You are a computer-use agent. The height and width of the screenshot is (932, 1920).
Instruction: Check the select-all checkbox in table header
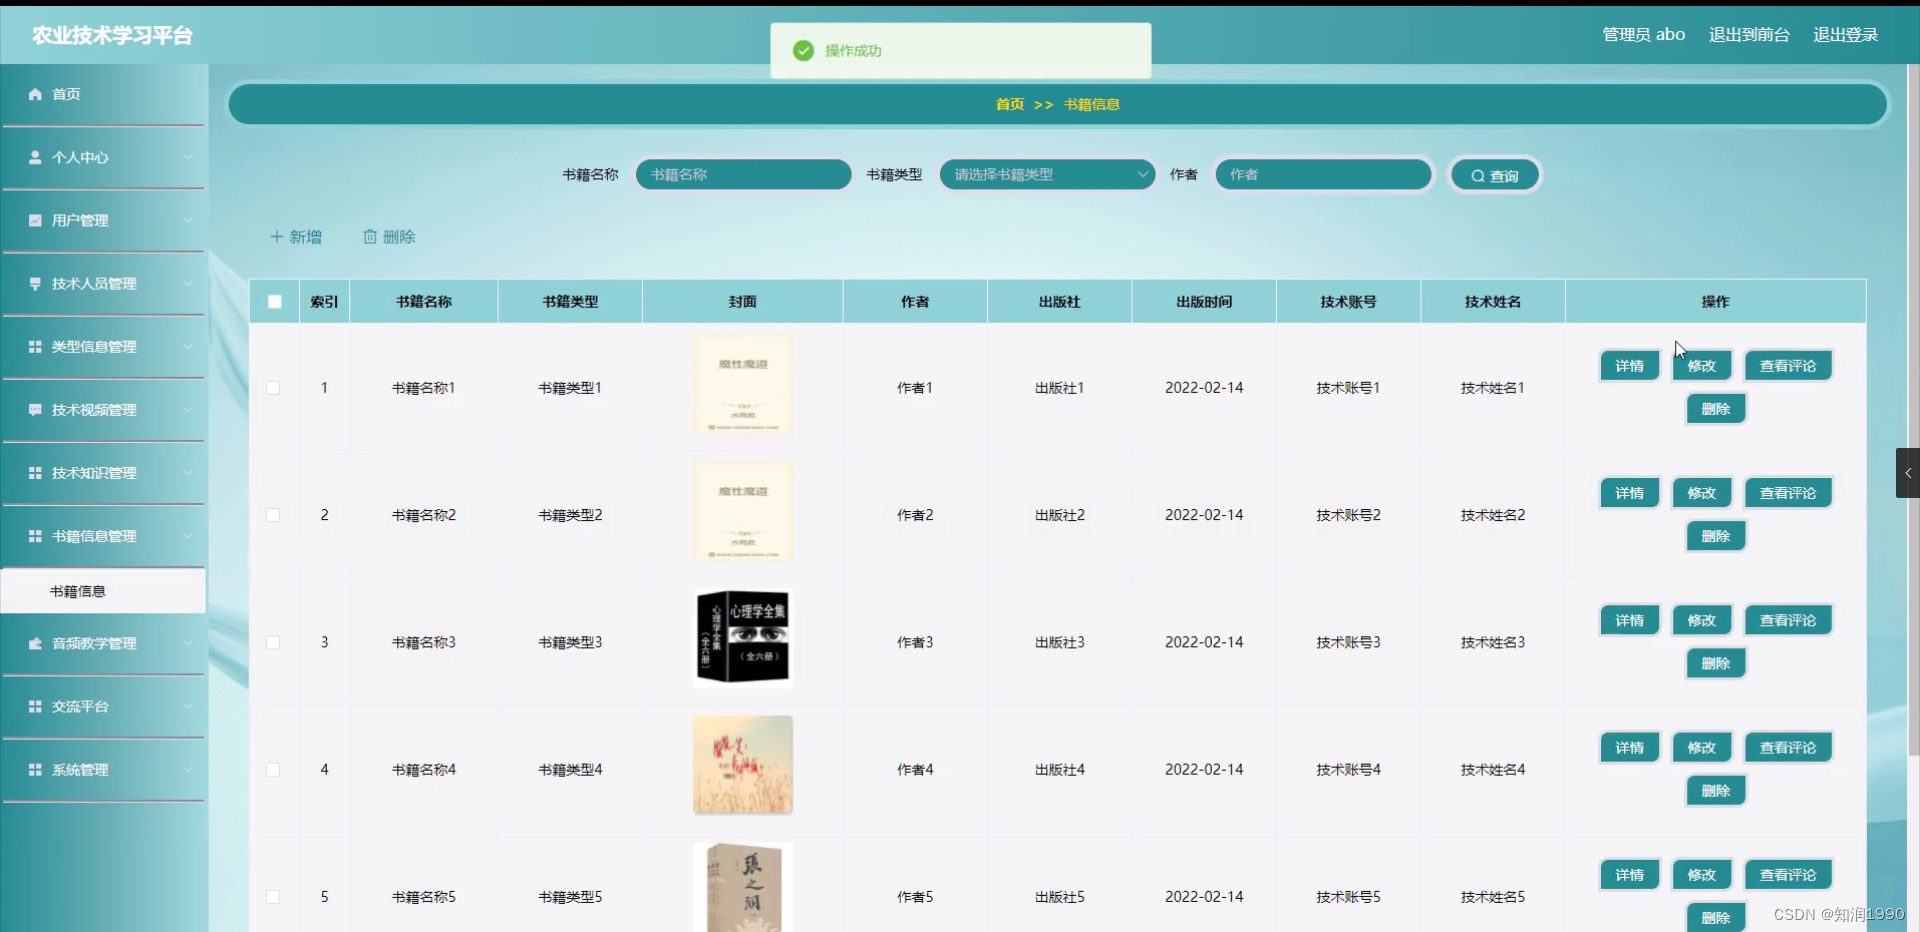pyautogui.click(x=274, y=301)
